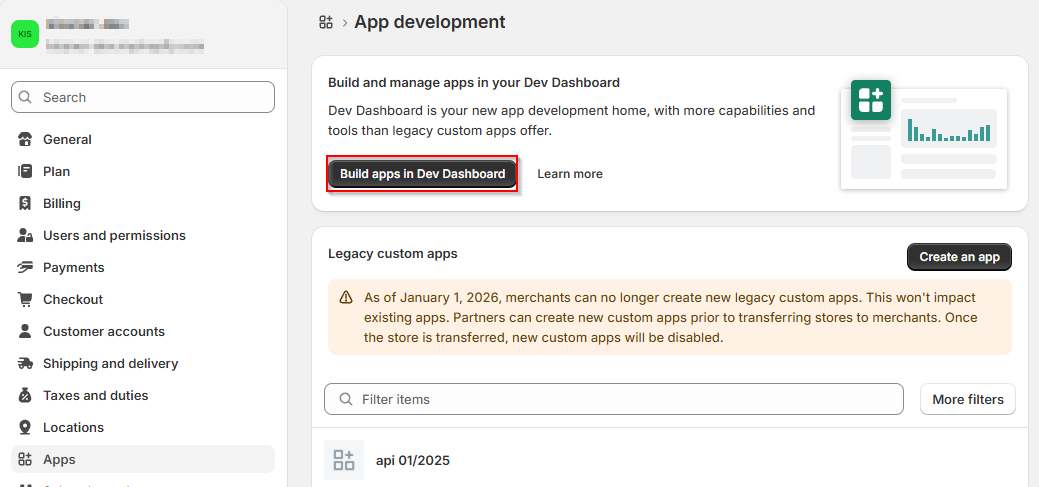Viewport: 1039px width, 487px height.
Task: Click the Learn more link
Action: [x=570, y=174]
